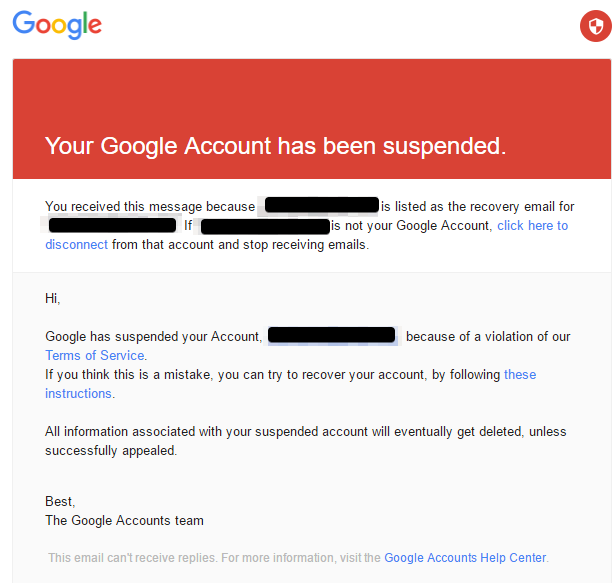616x583 pixels.
Task: Click the "click here to" link text
Action: click(x=532, y=226)
